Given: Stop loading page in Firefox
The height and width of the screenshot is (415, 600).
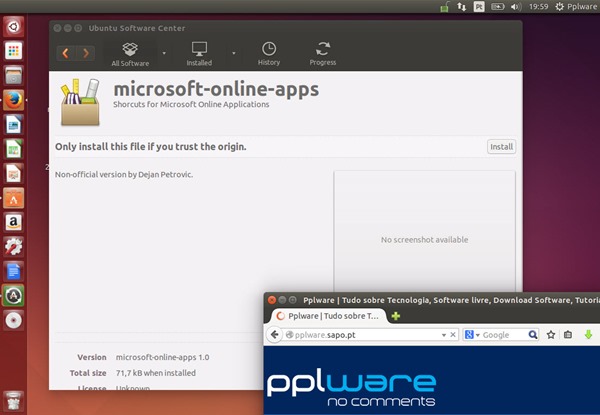Looking at the screenshot, I should [453, 335].
